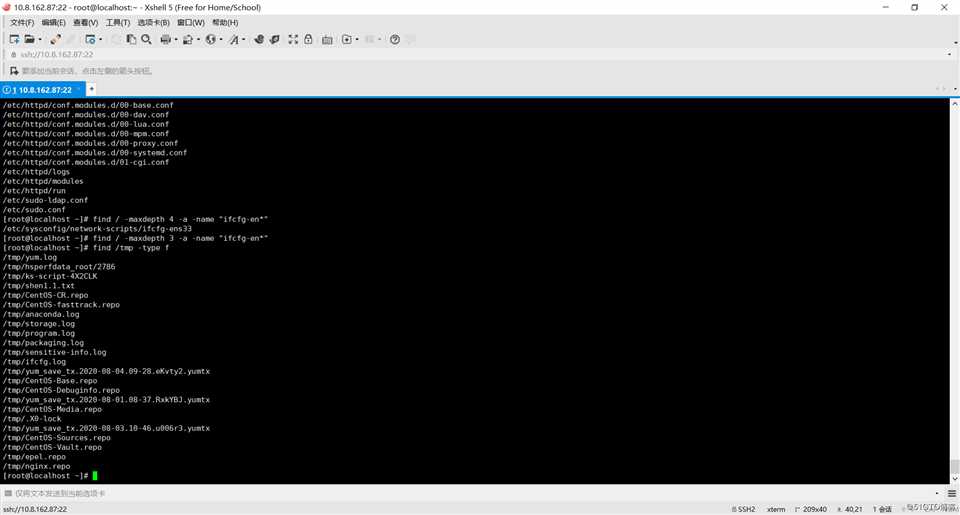The height and width of the screenshot is (515, 960).
Task: Open the key mapping keyboard icon
Action: click(328, 39)
